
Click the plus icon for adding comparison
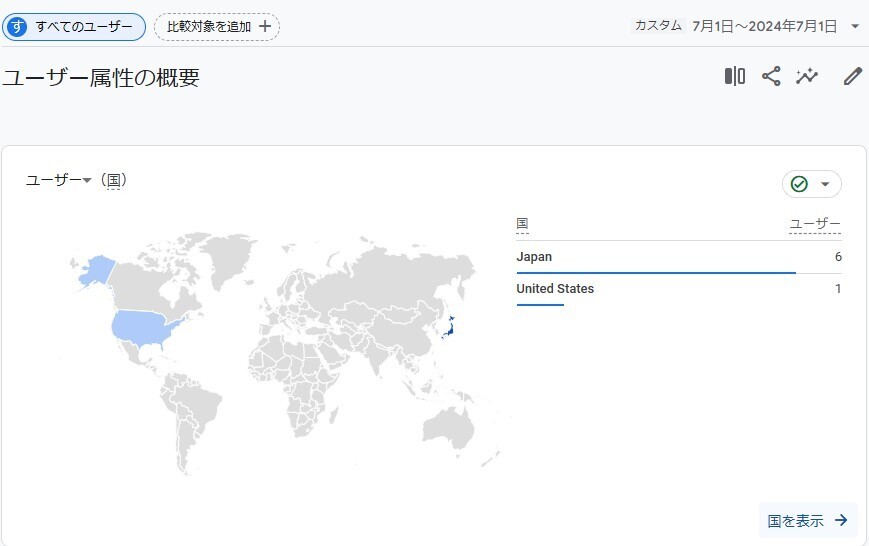[x=265, y=26]
